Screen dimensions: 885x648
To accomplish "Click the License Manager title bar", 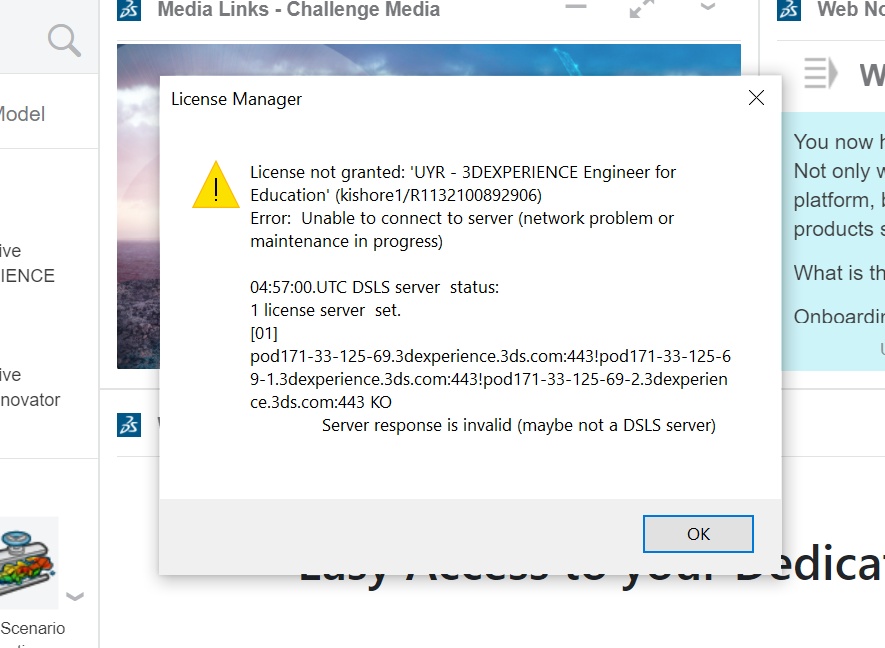I will coord(450,99).
